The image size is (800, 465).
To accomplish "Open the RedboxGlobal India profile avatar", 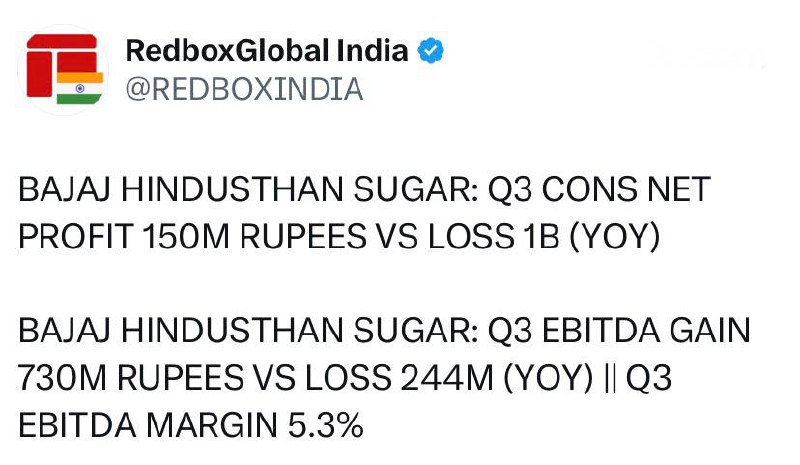I will pos(61,68).
